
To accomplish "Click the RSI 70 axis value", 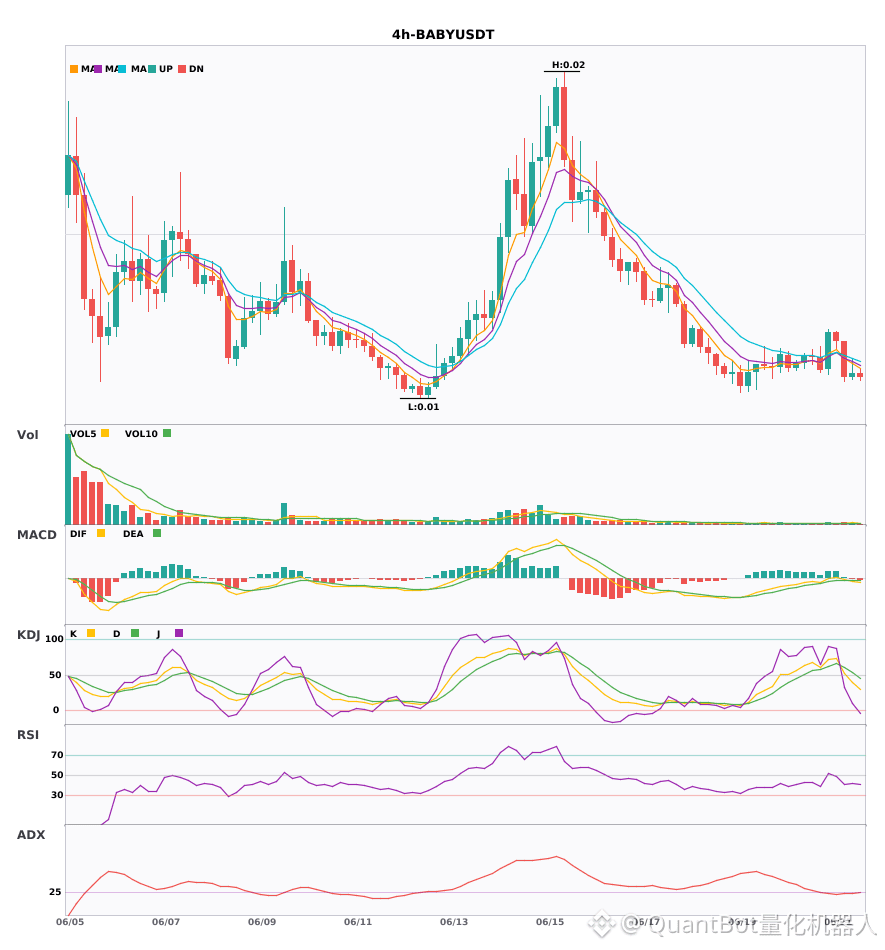I will click(x=57, y=755).
